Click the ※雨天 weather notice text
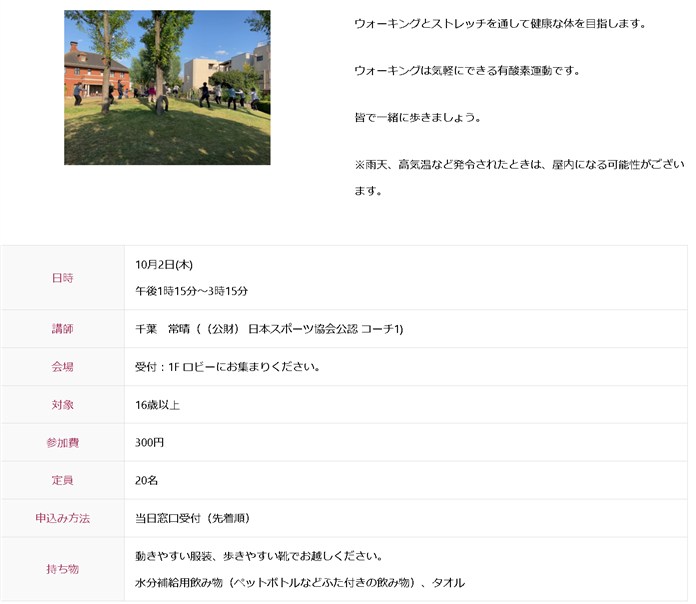 (519, 164)
